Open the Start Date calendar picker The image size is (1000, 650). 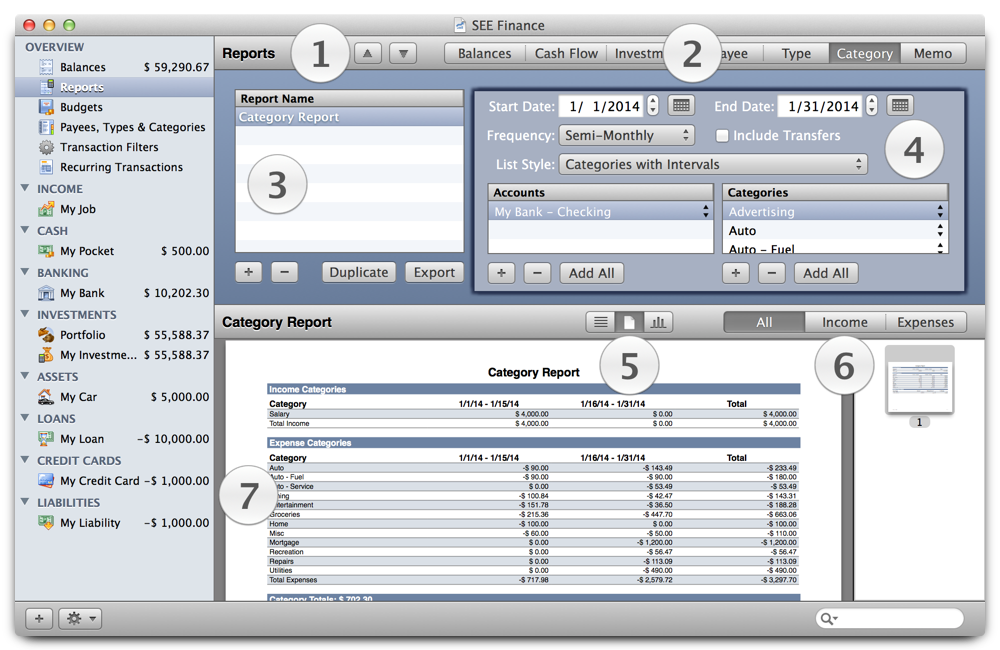[x=681, y=105]
